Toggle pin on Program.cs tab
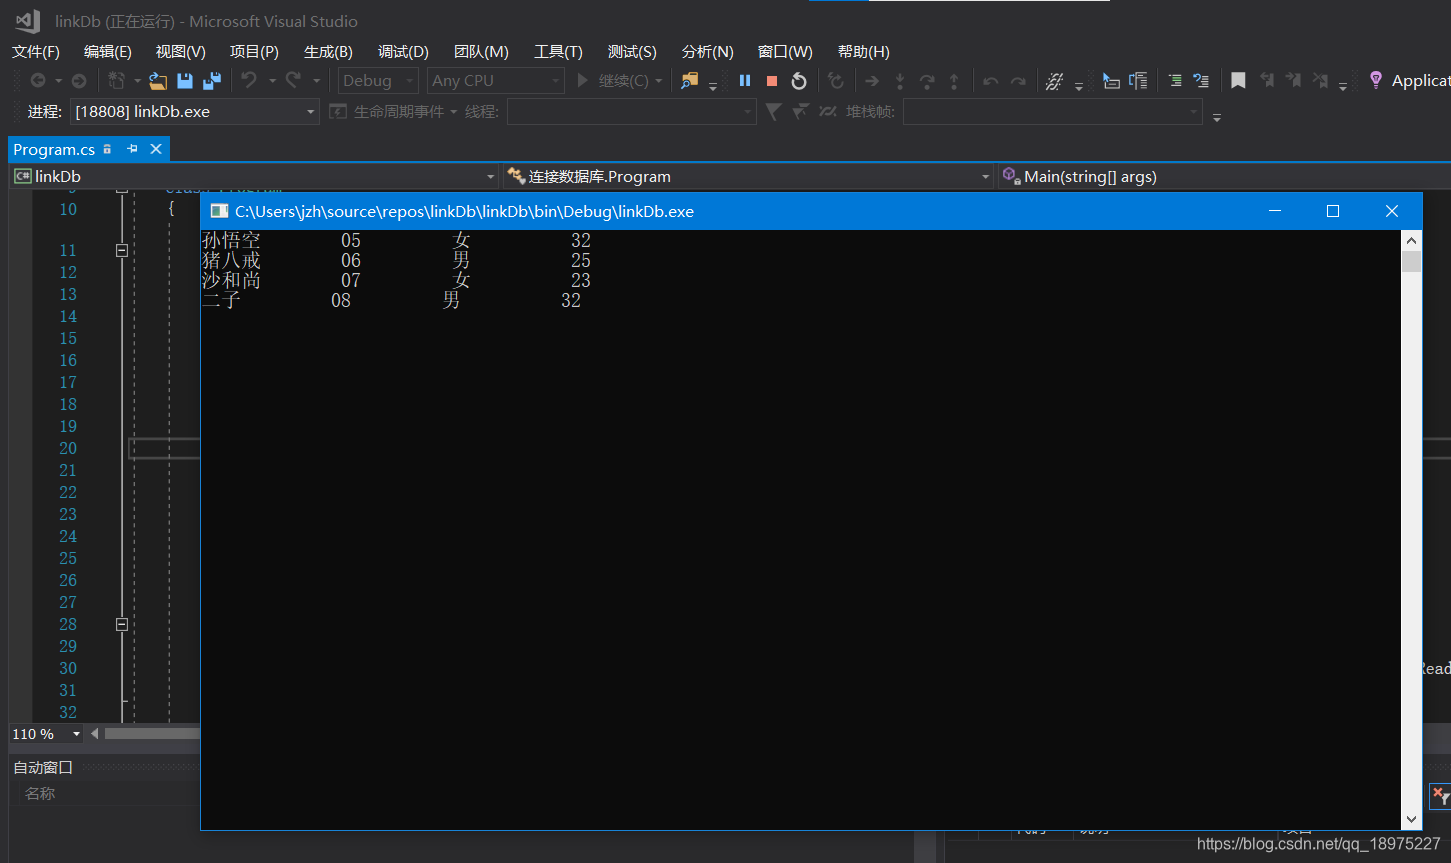Image resolution: width=1451 pixels, height=863 pixels. [x=132, y=149]
